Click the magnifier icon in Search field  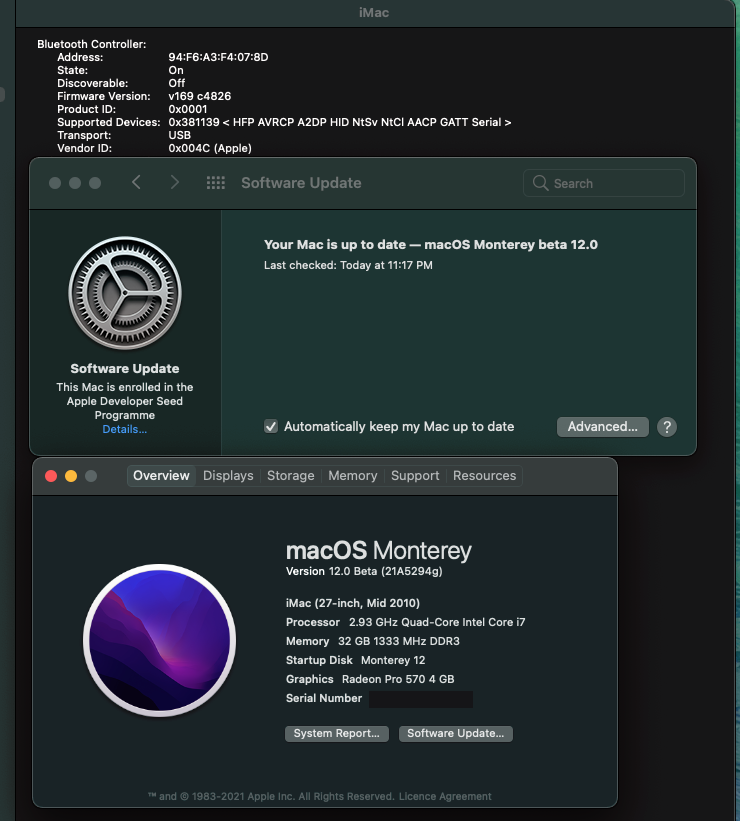pos(540,183)
